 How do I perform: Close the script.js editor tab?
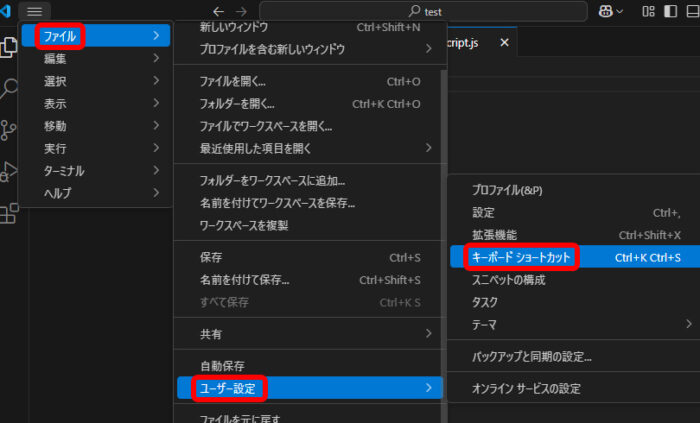pyautogui.click(x=504, y=43)
